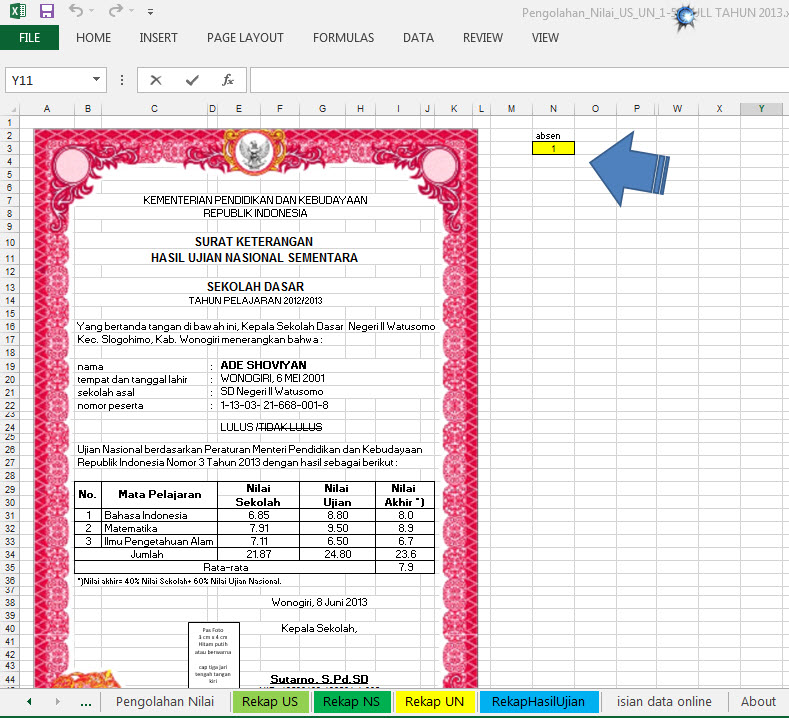
Task: Click the text 'WONOGIRI, 6 MEI 2001'
Action: point(273,378)
